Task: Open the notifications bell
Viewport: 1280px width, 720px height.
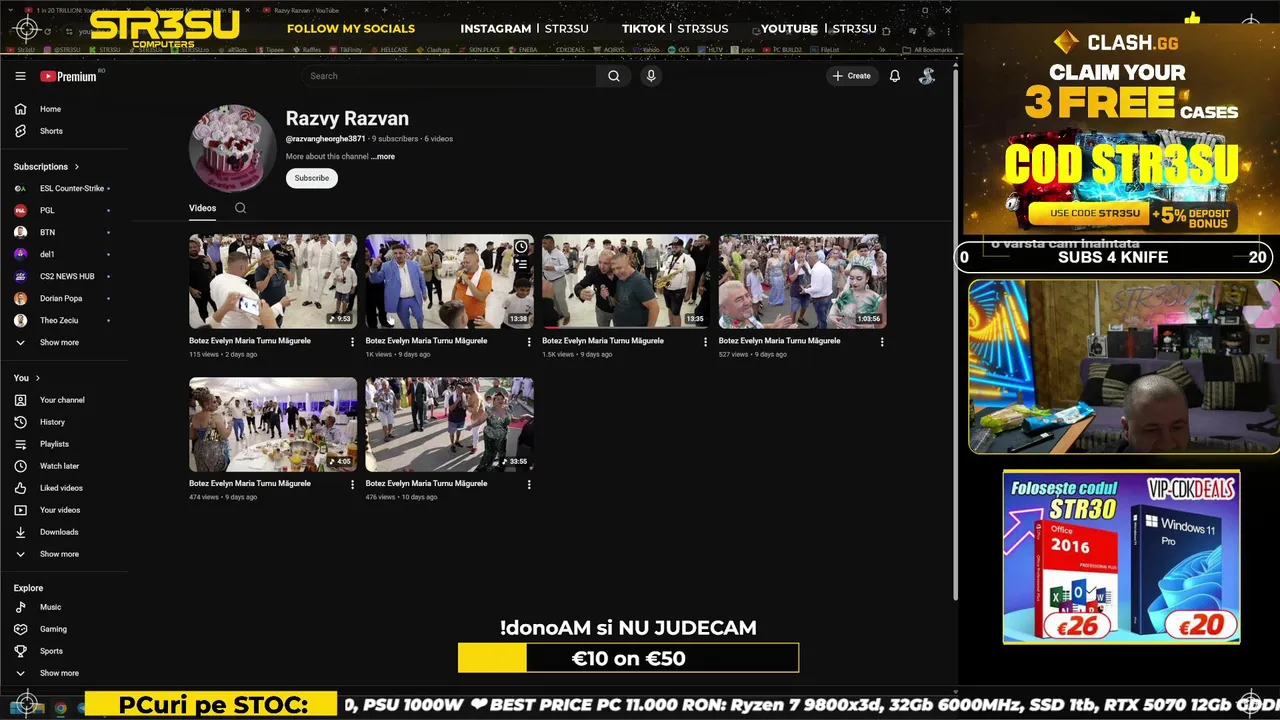Action: [x=895, y=76]
